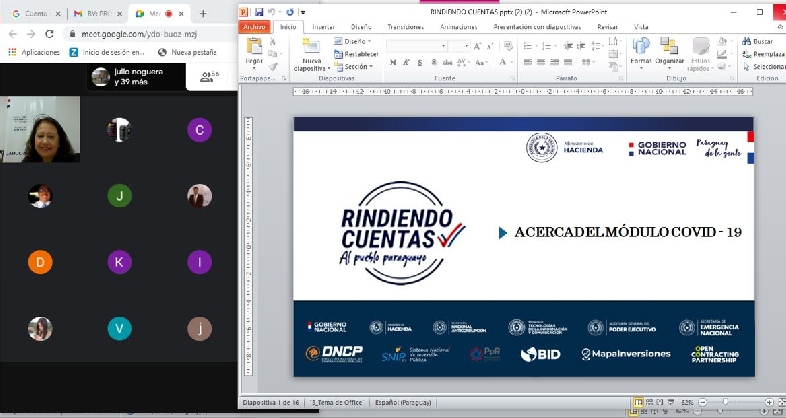786x418 pixels.
Task: Expand the slide Diseño layout dropdown
Action: coord(353,42)
